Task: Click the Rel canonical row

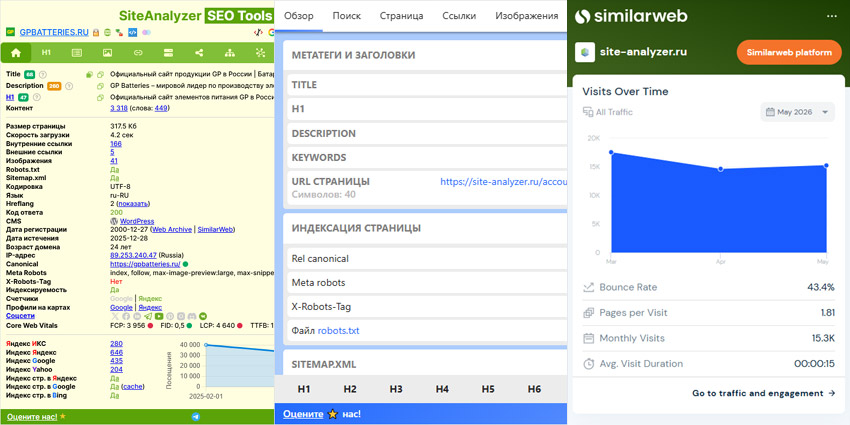Action: (x=427, y=259)
